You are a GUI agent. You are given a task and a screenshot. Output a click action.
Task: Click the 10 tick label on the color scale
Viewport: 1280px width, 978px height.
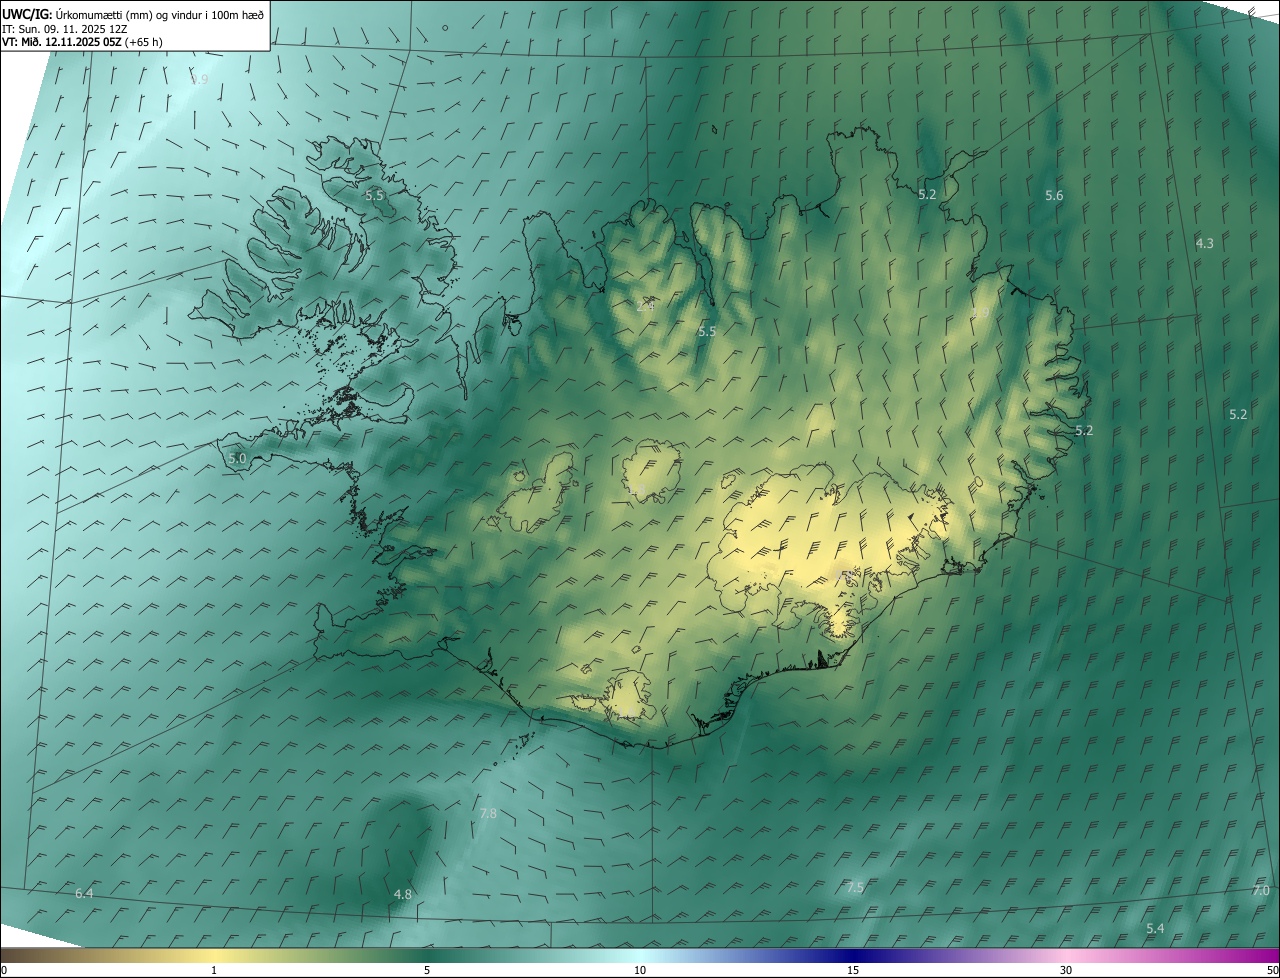640,971
